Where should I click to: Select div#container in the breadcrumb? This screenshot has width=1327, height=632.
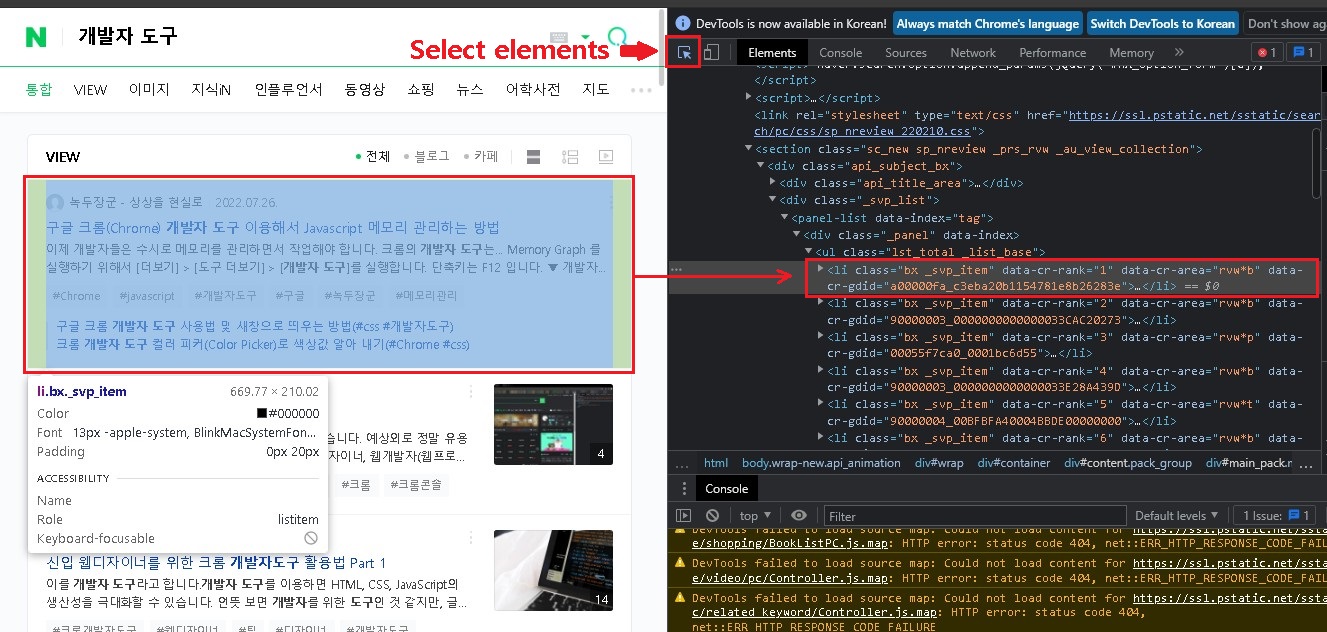click(x=1014, y=463)
